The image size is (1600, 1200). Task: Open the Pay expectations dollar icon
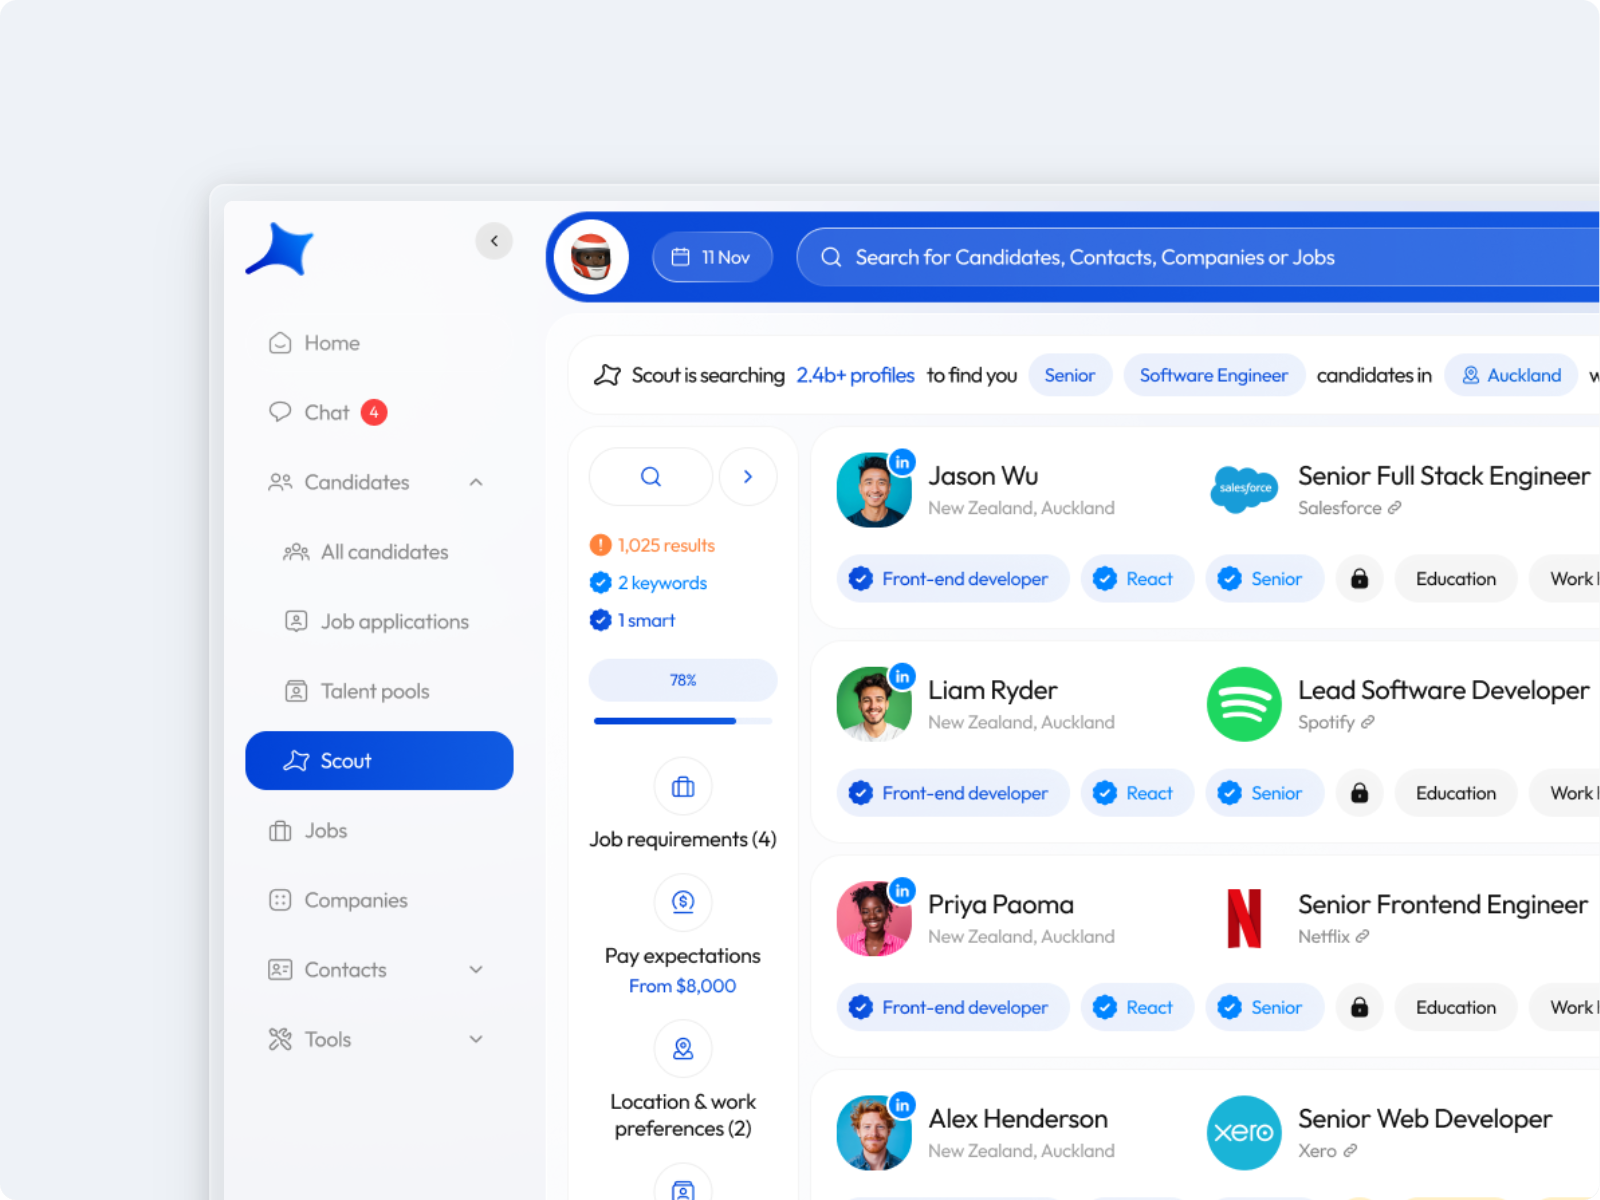(683, 902)
